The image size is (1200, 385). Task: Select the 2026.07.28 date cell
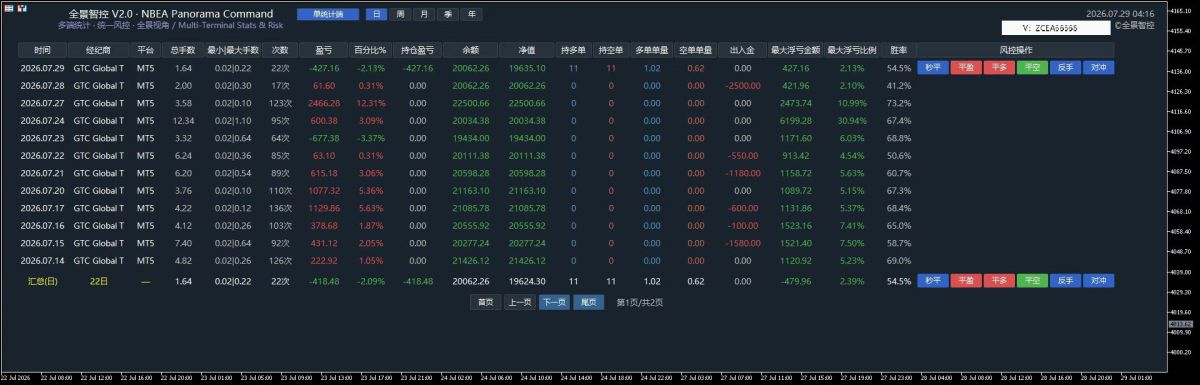point(43,86)
